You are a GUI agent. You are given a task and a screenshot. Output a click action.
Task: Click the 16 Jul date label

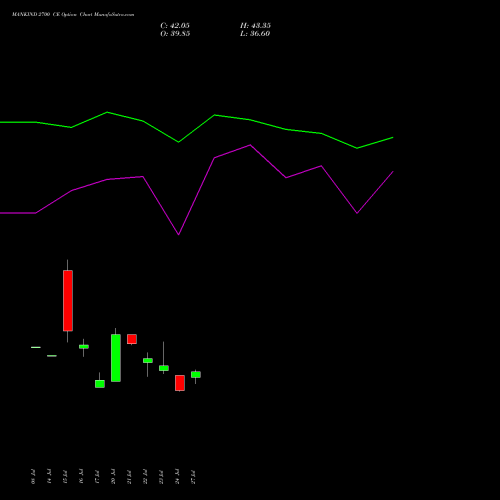(81, 477)
